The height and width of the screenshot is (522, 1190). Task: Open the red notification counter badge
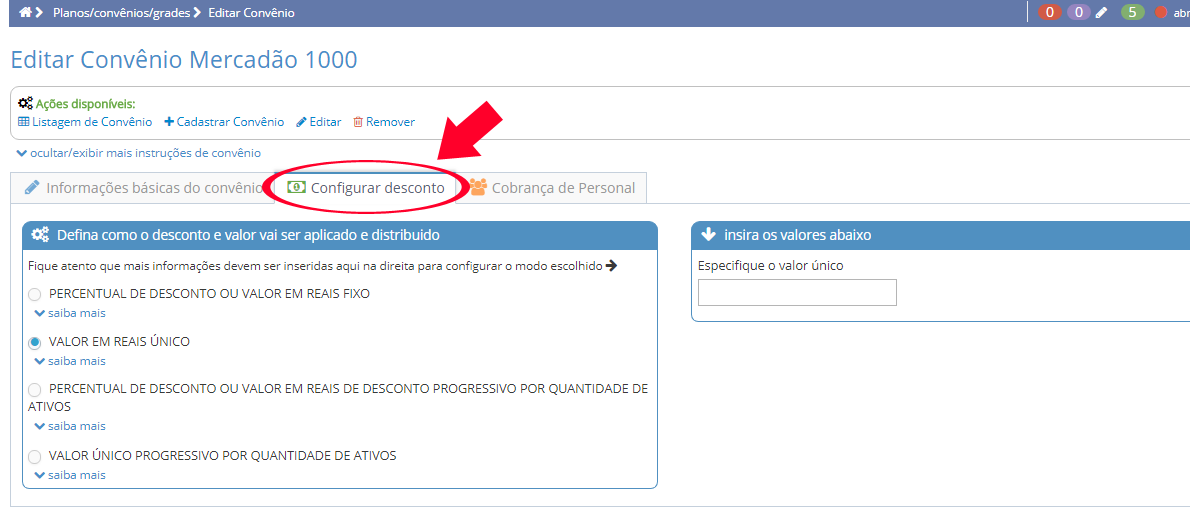[1050, 13]
